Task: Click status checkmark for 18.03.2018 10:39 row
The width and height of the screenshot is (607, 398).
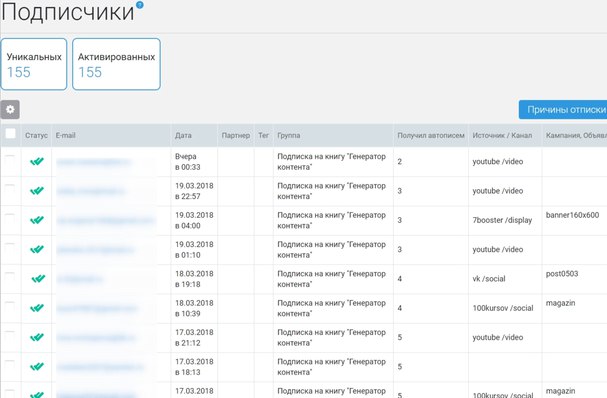Action: 37,308
